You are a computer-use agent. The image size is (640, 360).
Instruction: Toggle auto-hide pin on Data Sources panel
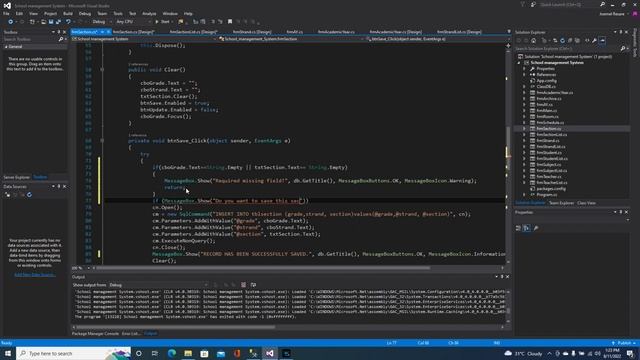pyautogui.click(x=58, y=187)
